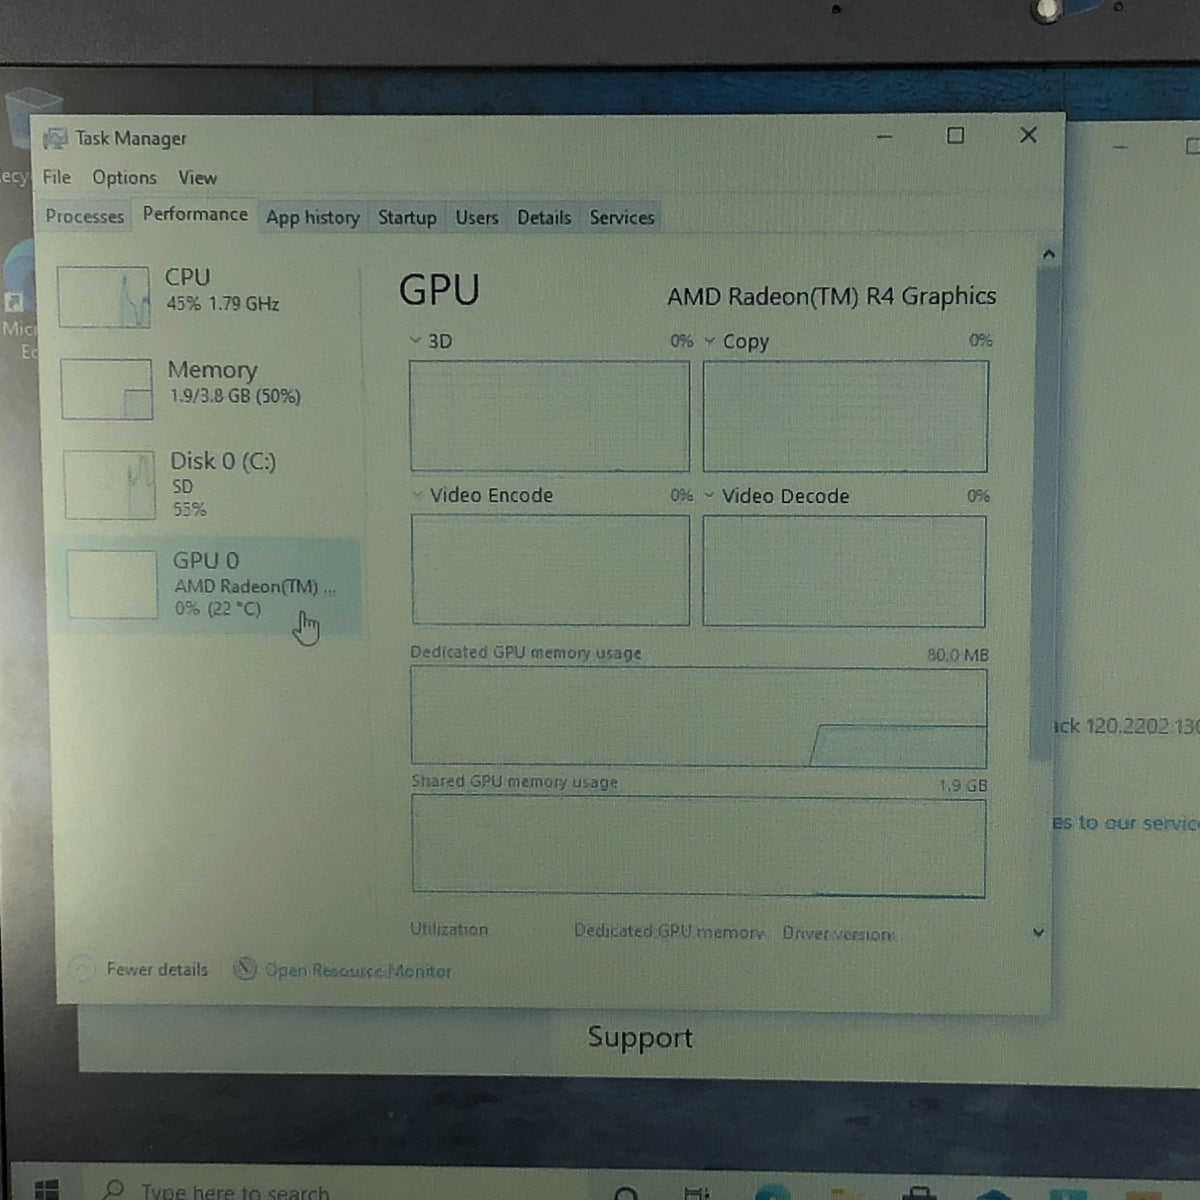1200x1200 pixels.
Task: Click the Video Encode usage graph
Action: pos(550,570)
